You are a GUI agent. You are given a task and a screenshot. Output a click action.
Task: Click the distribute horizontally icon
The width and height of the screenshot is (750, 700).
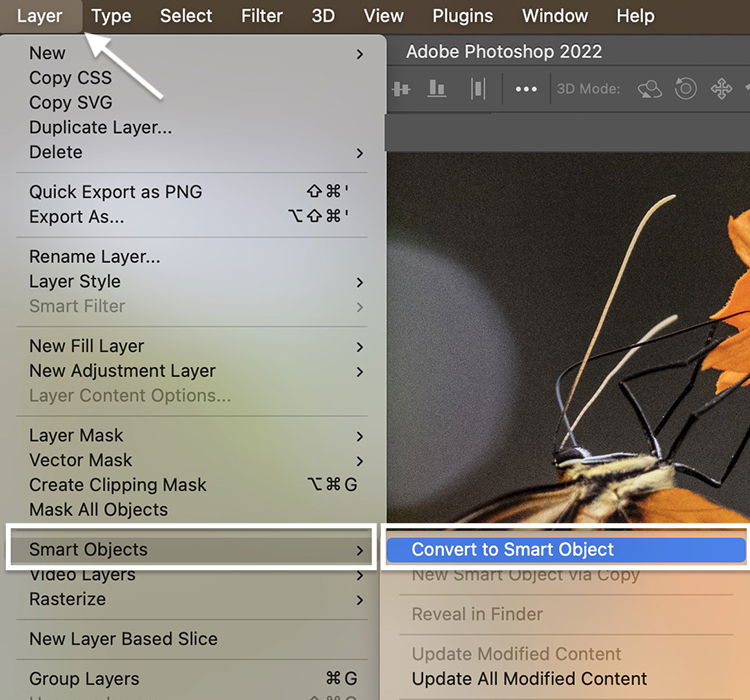click(x=478, y=89)
